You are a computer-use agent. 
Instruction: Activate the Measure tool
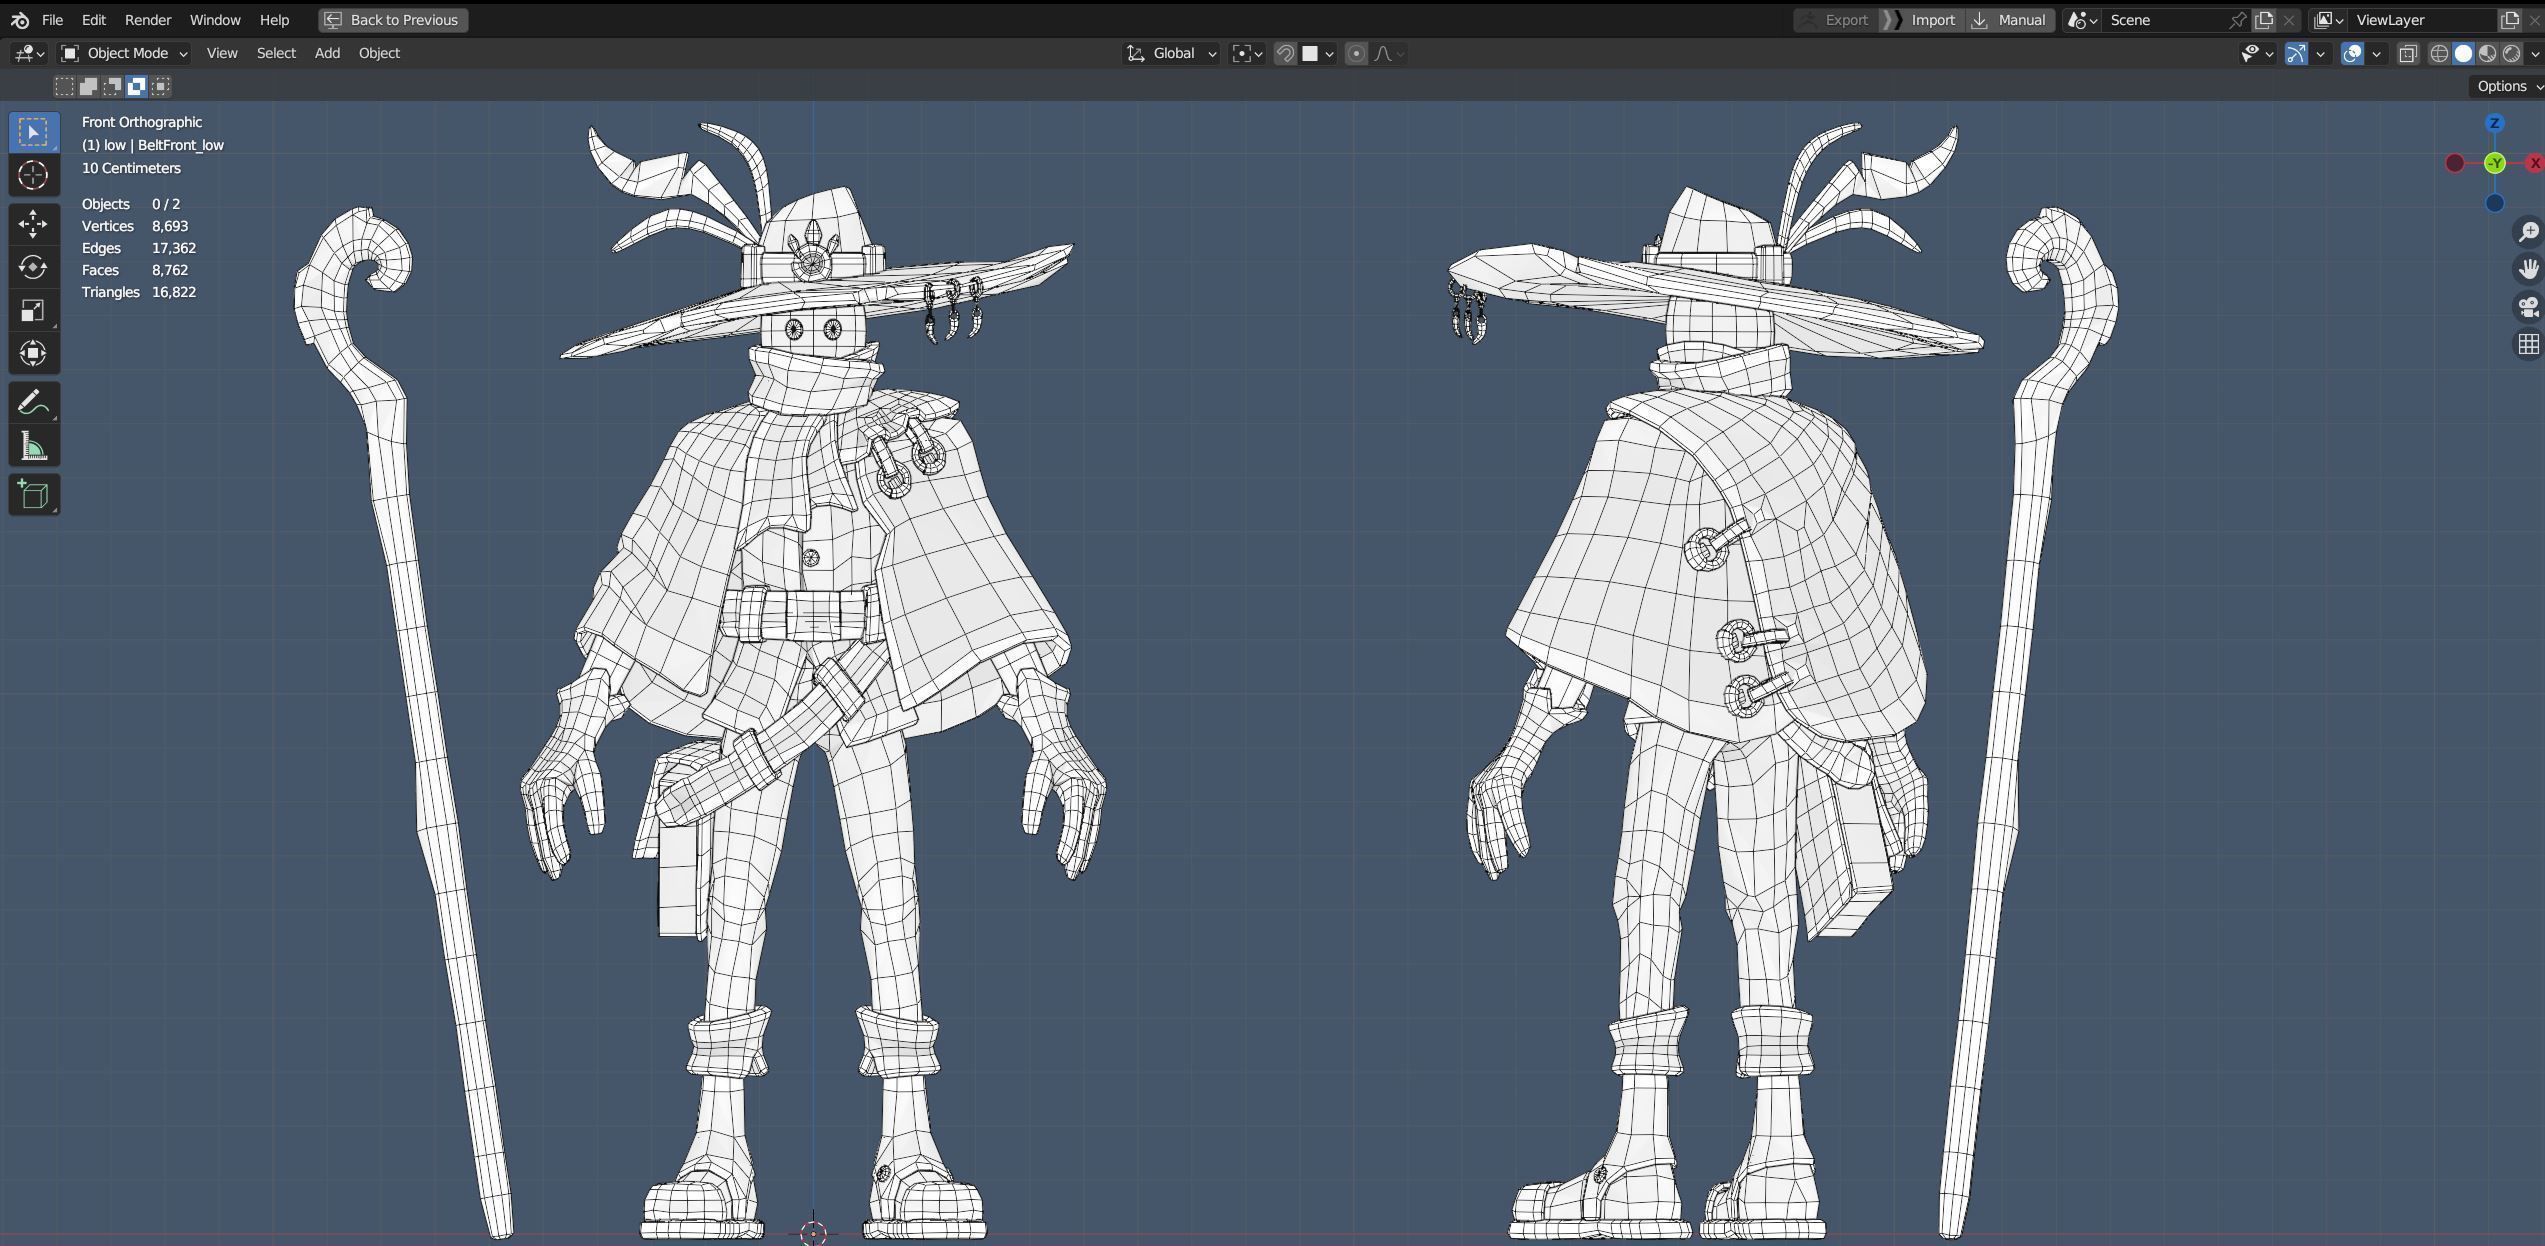coord(34,446)
